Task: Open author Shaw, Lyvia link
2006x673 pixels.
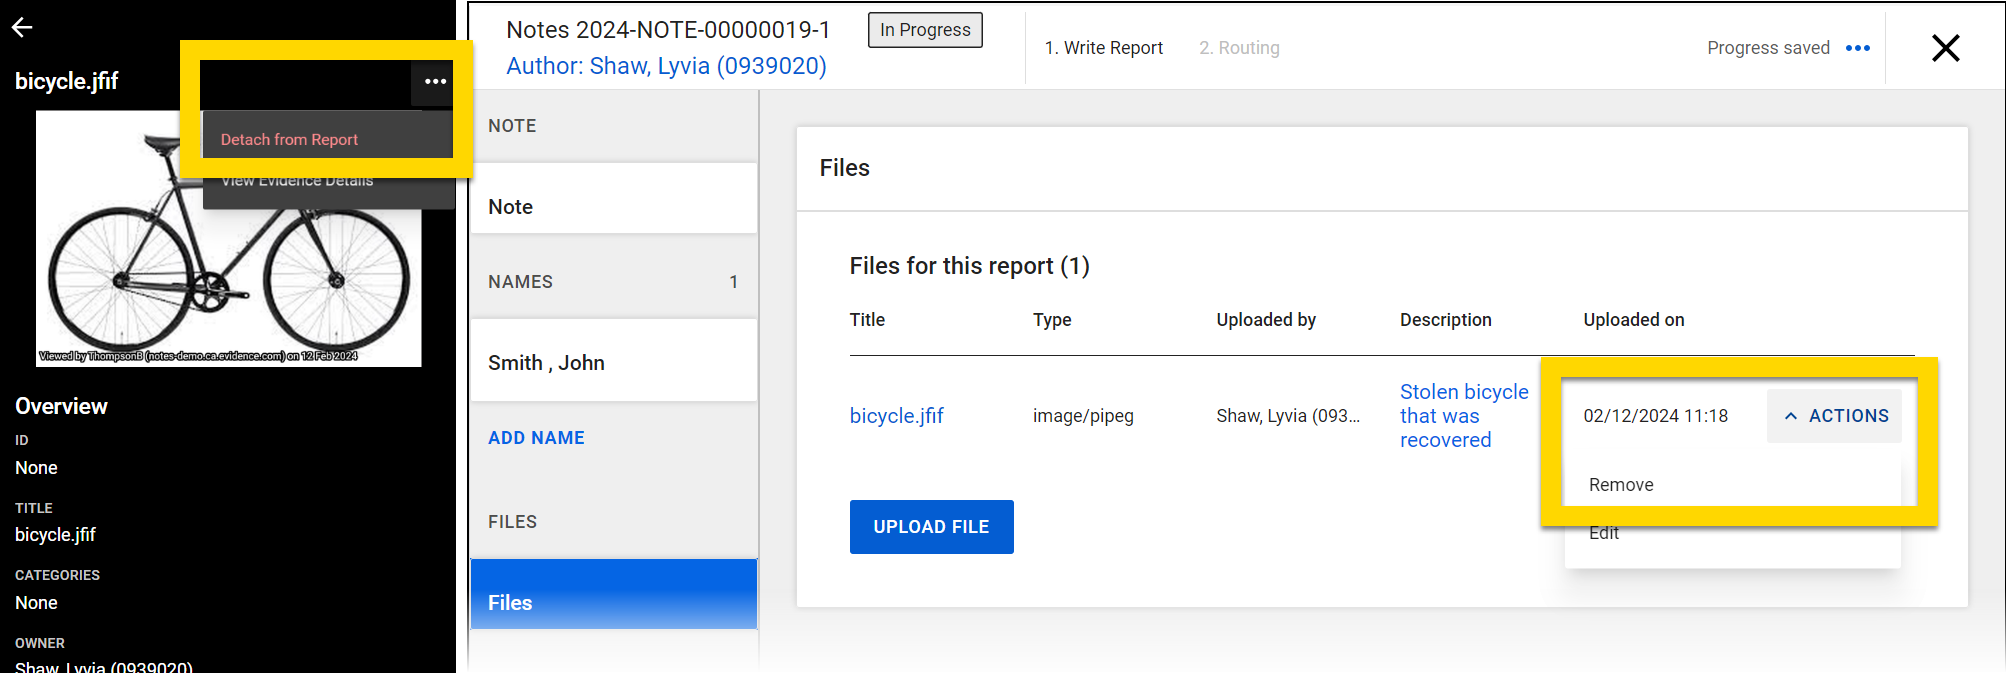Action: coord(666,66)
